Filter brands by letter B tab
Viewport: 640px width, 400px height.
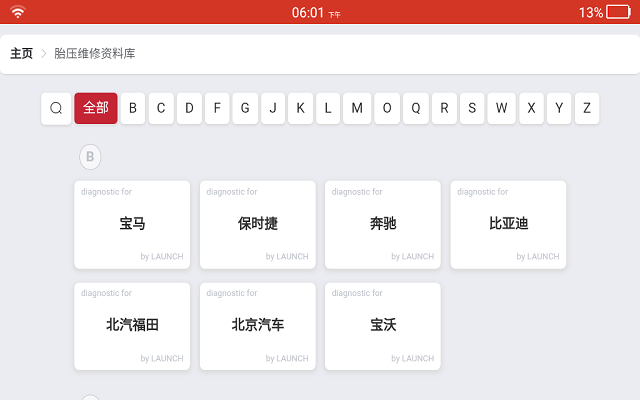(133, 108)
